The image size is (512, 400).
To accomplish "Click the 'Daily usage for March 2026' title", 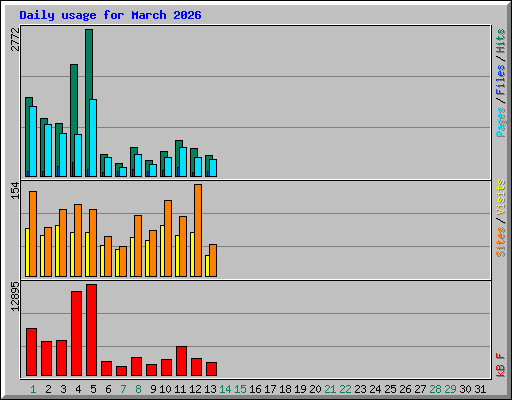I will tap(110, 16).
